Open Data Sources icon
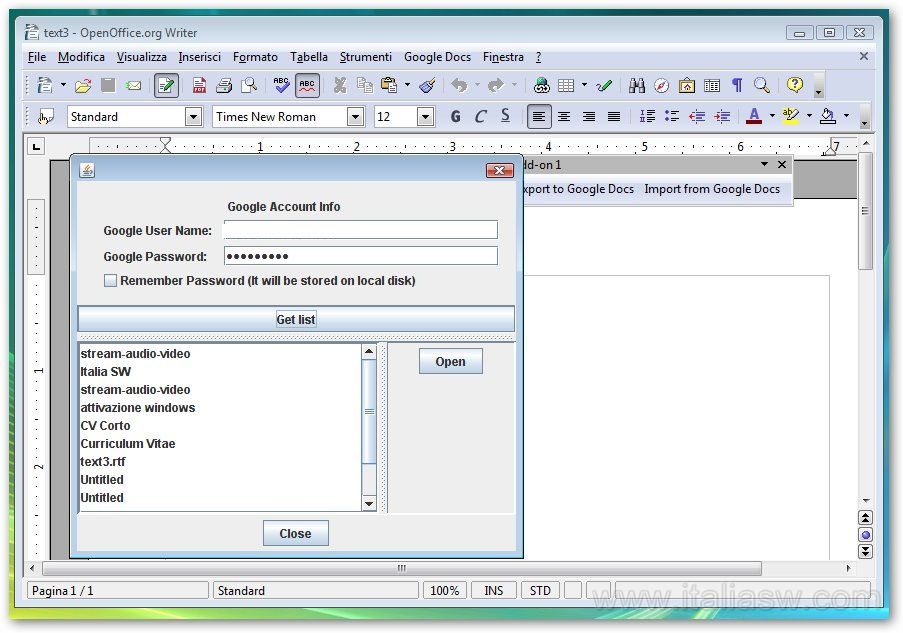This screenshot has width=903, height=633. click(x=712, y=86)
